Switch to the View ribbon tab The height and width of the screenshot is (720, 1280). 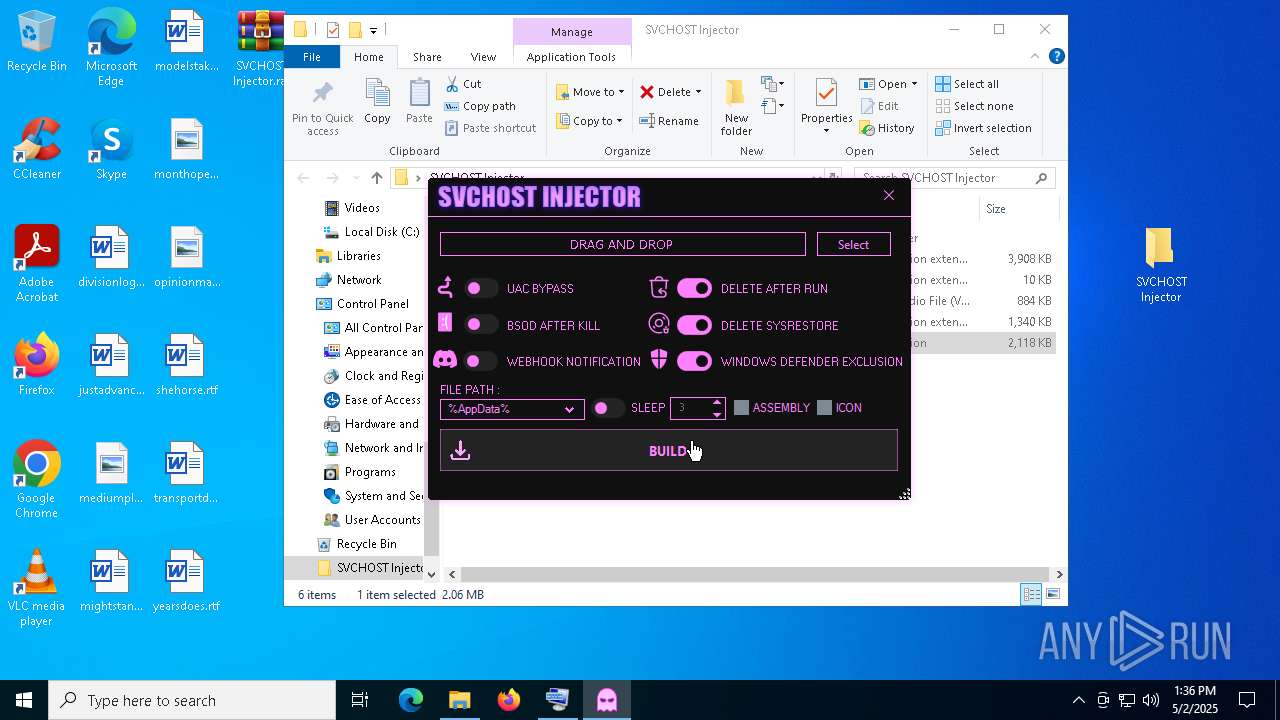pos(483,57)
